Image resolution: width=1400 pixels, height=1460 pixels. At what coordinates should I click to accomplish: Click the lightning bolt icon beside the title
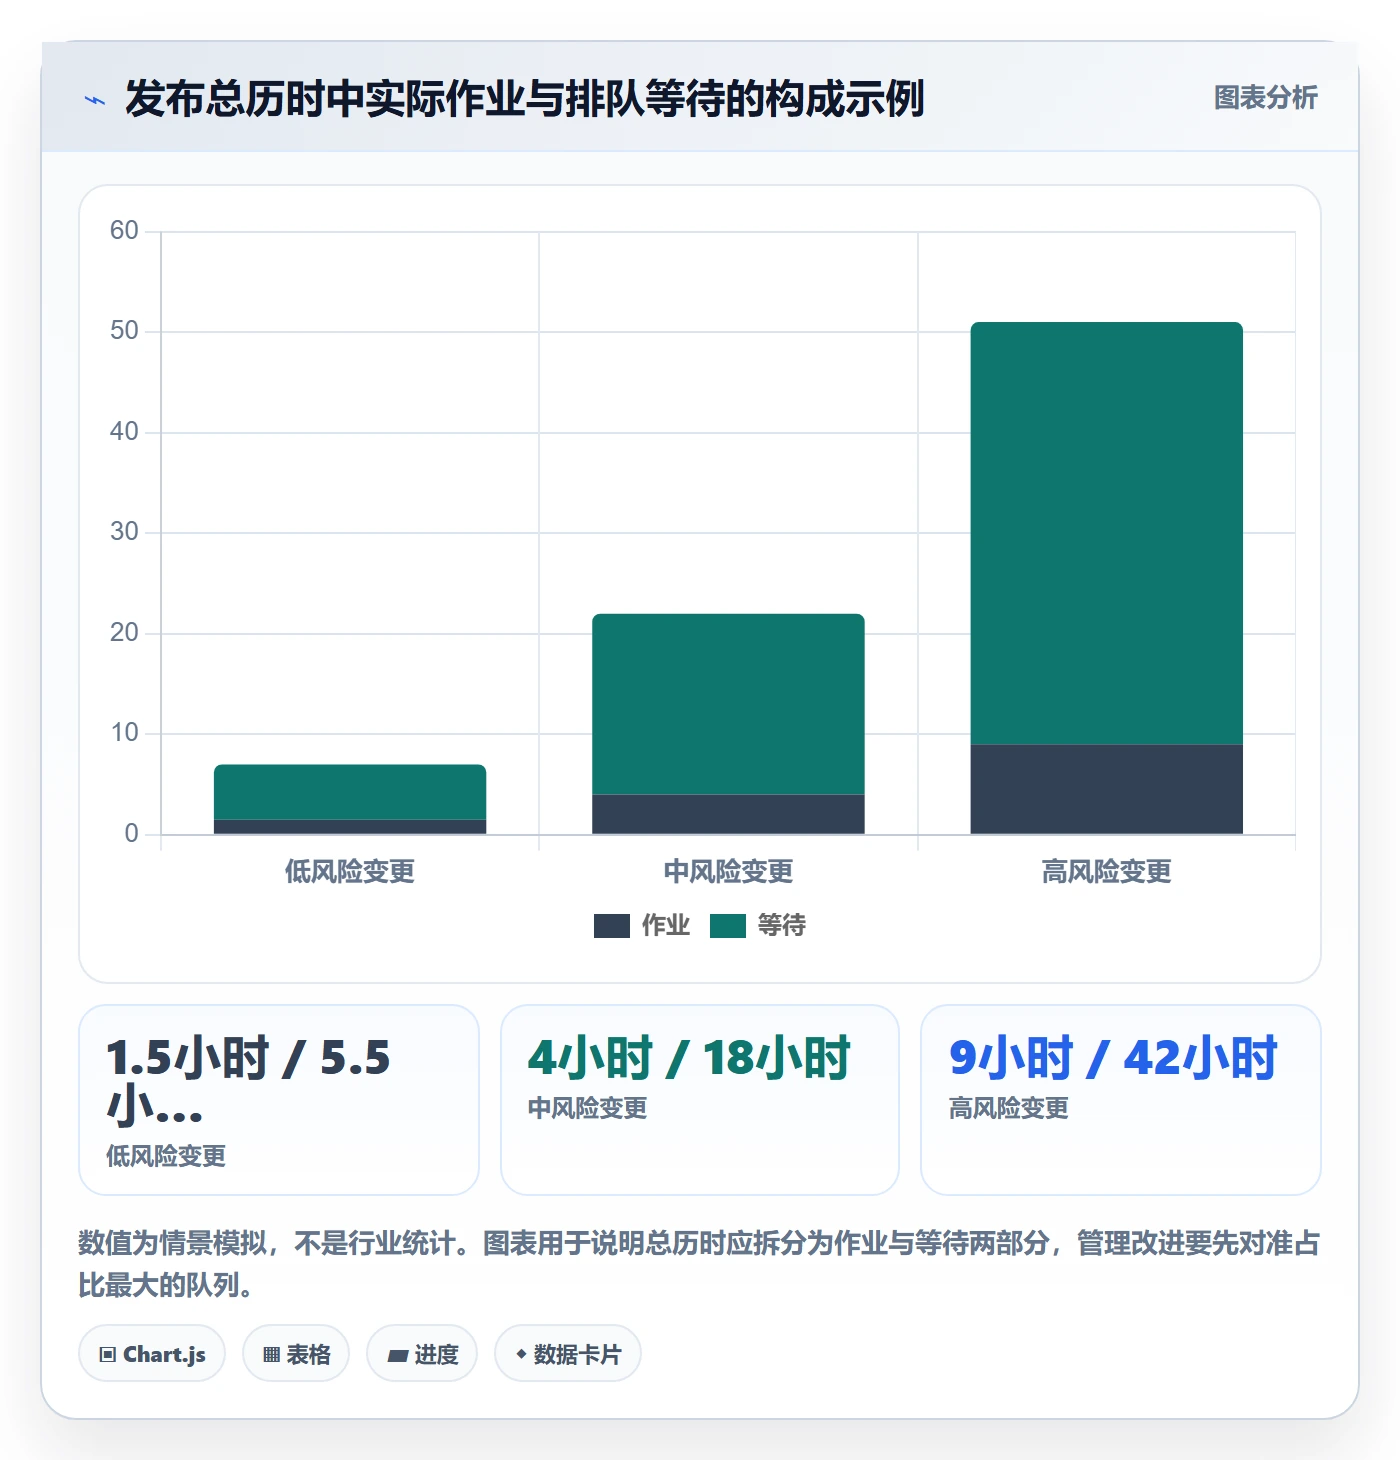95,100
